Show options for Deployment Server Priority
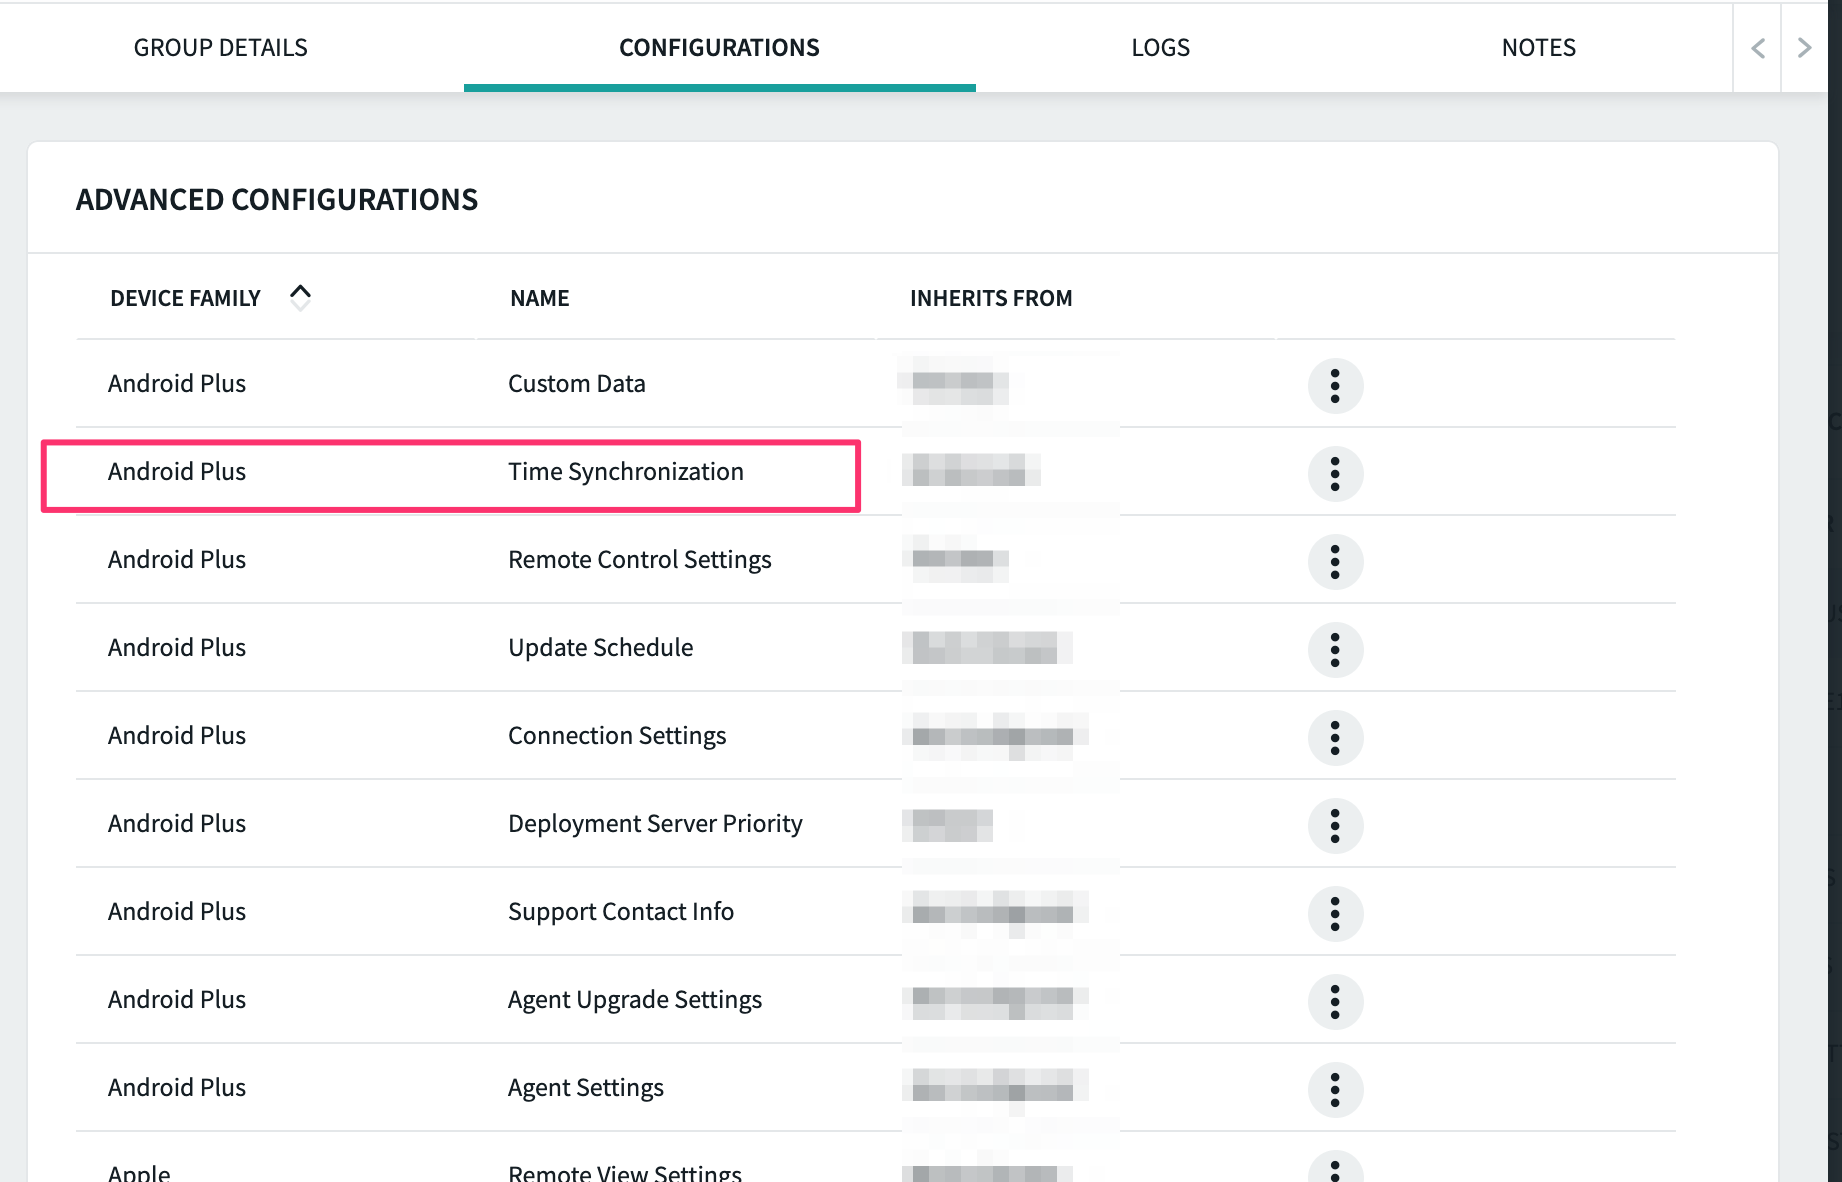Viewport: 1842px width, 1182px height. point(1335,825)
